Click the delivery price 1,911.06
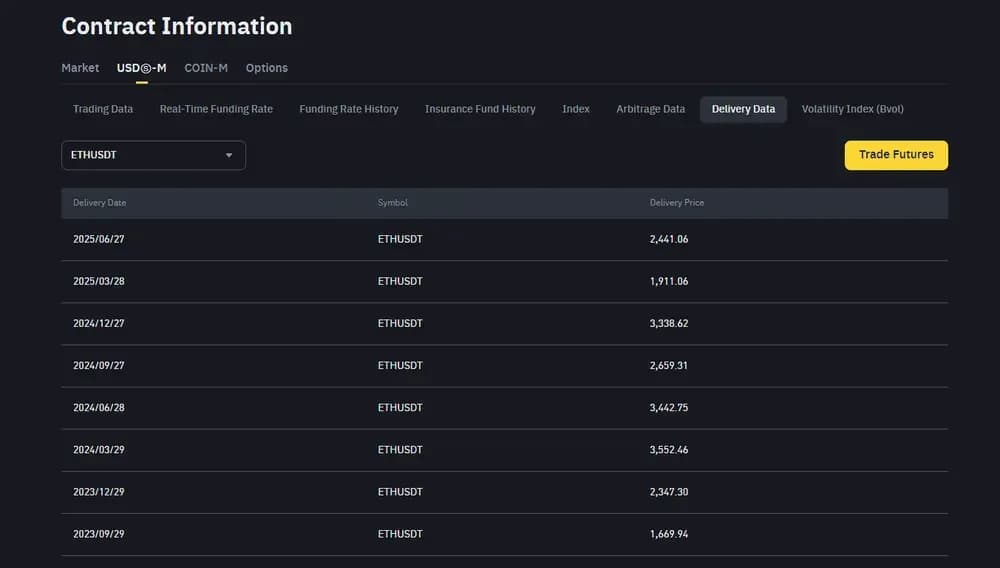 (669, 281)
